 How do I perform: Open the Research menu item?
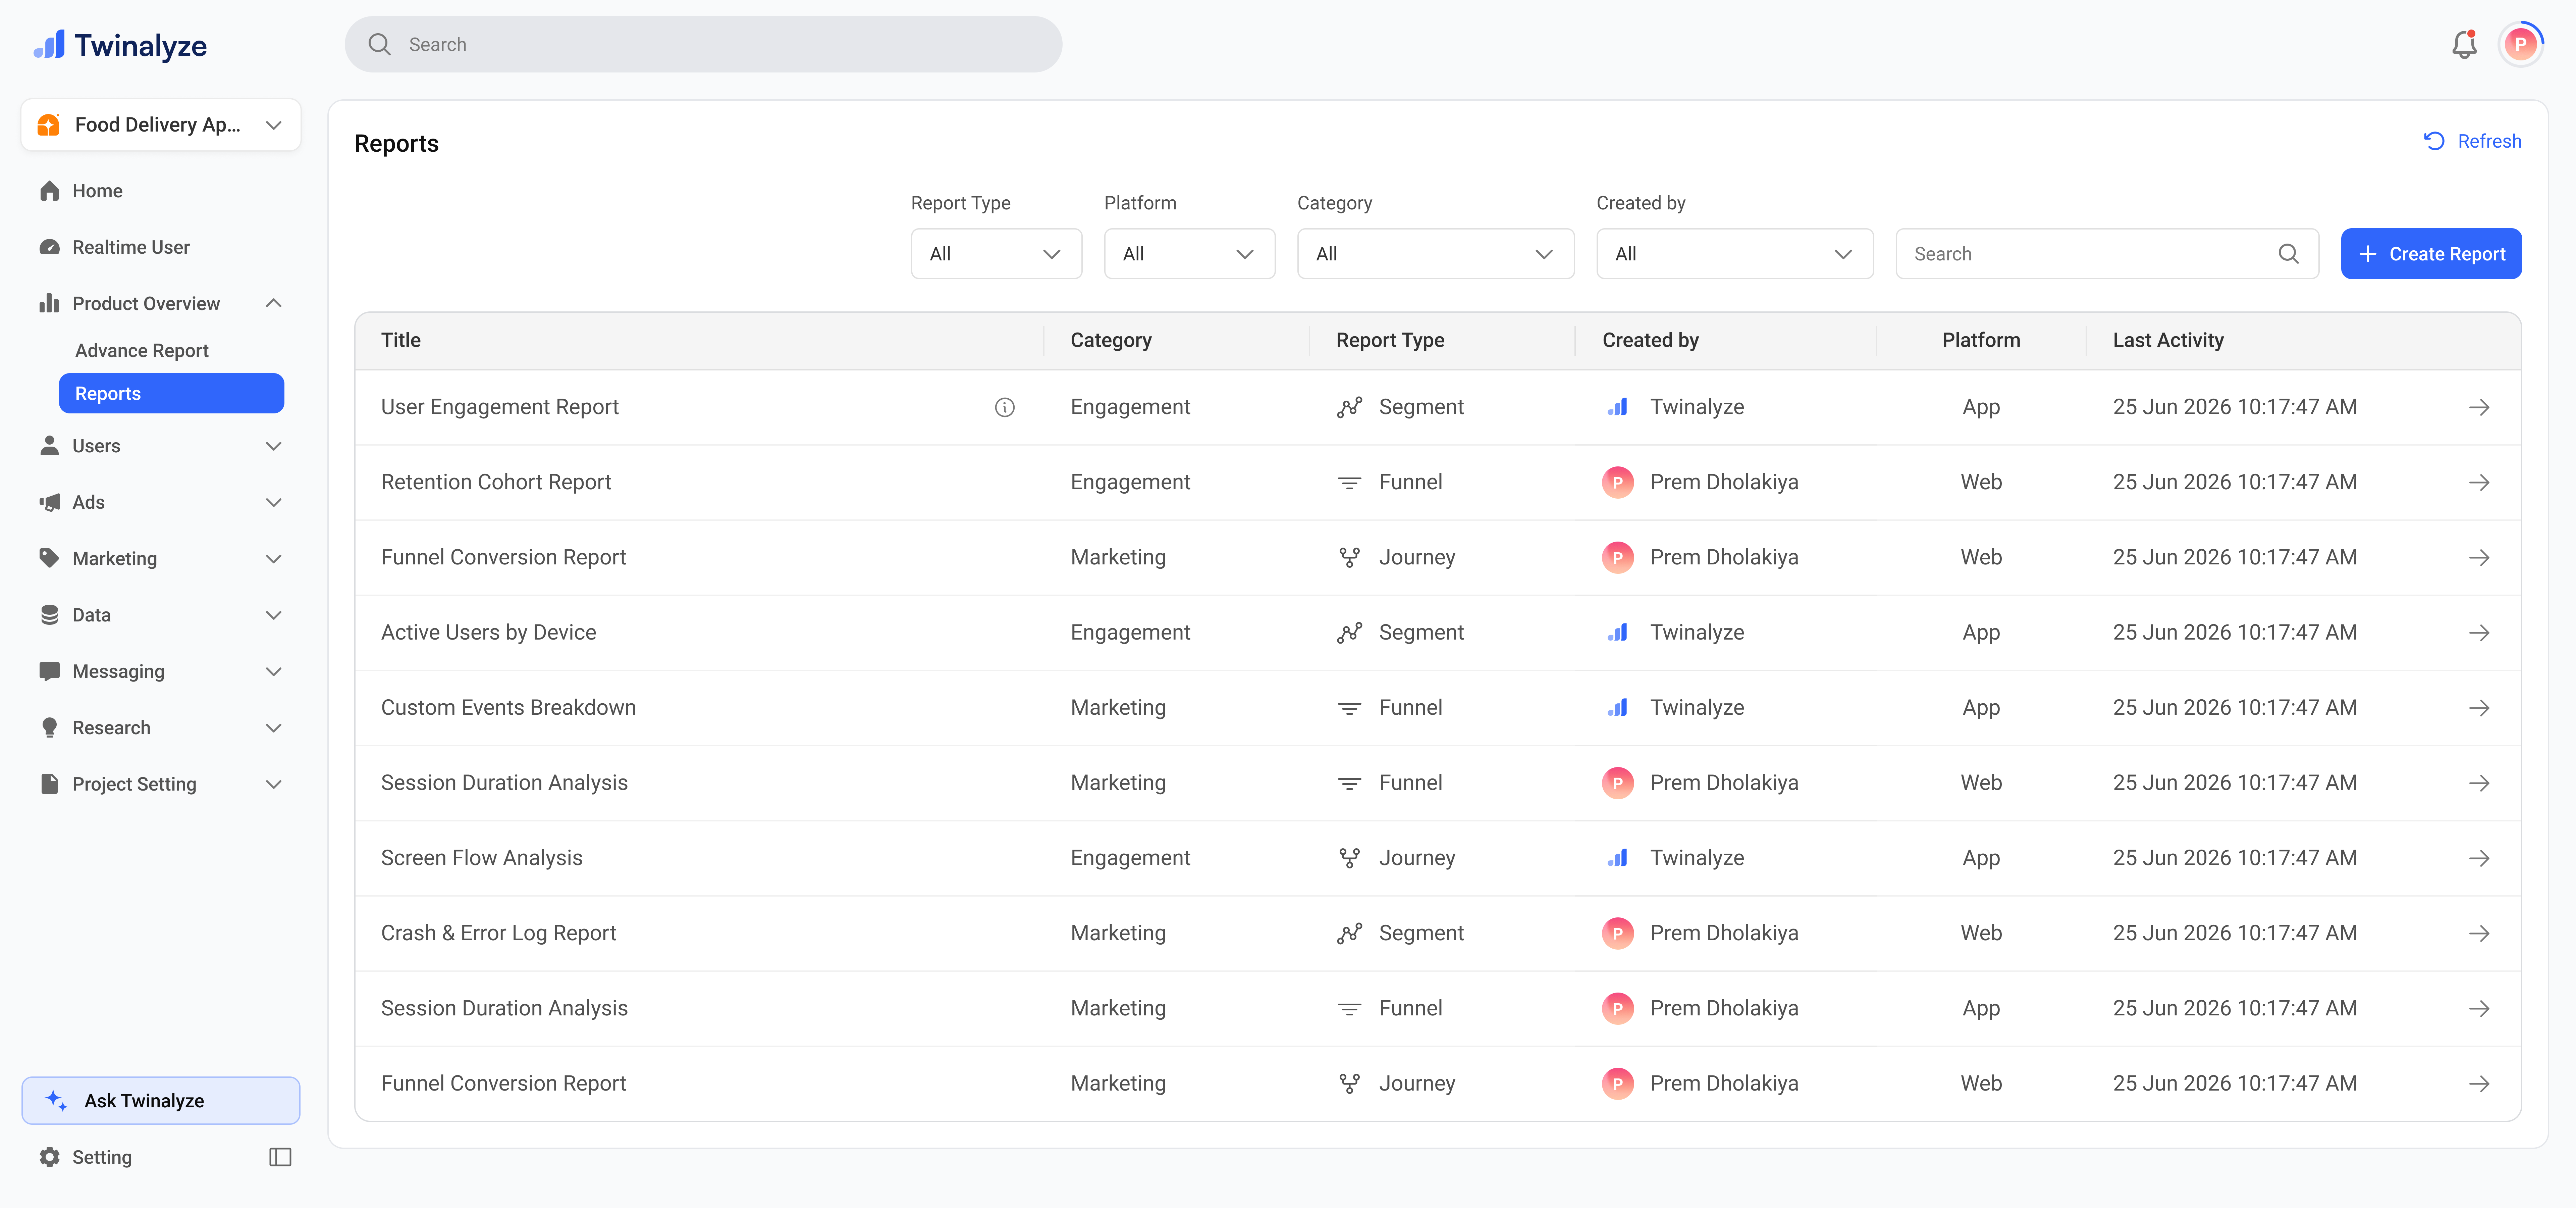(111, 728)
